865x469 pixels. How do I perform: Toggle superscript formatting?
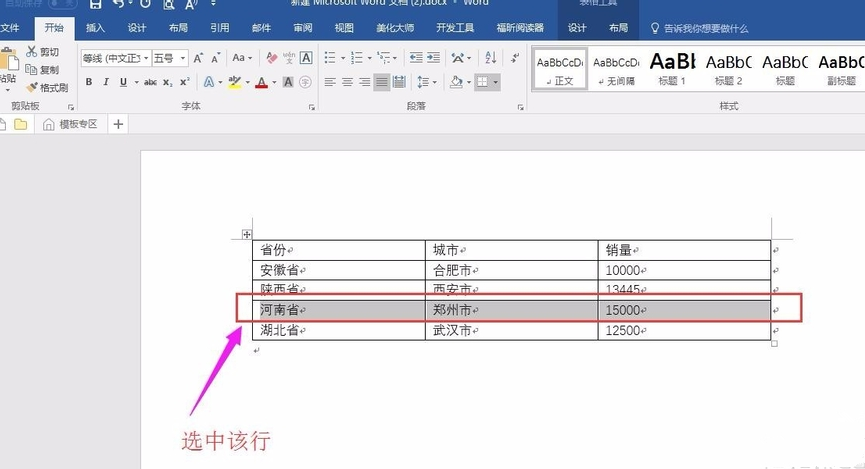[185, 82]
